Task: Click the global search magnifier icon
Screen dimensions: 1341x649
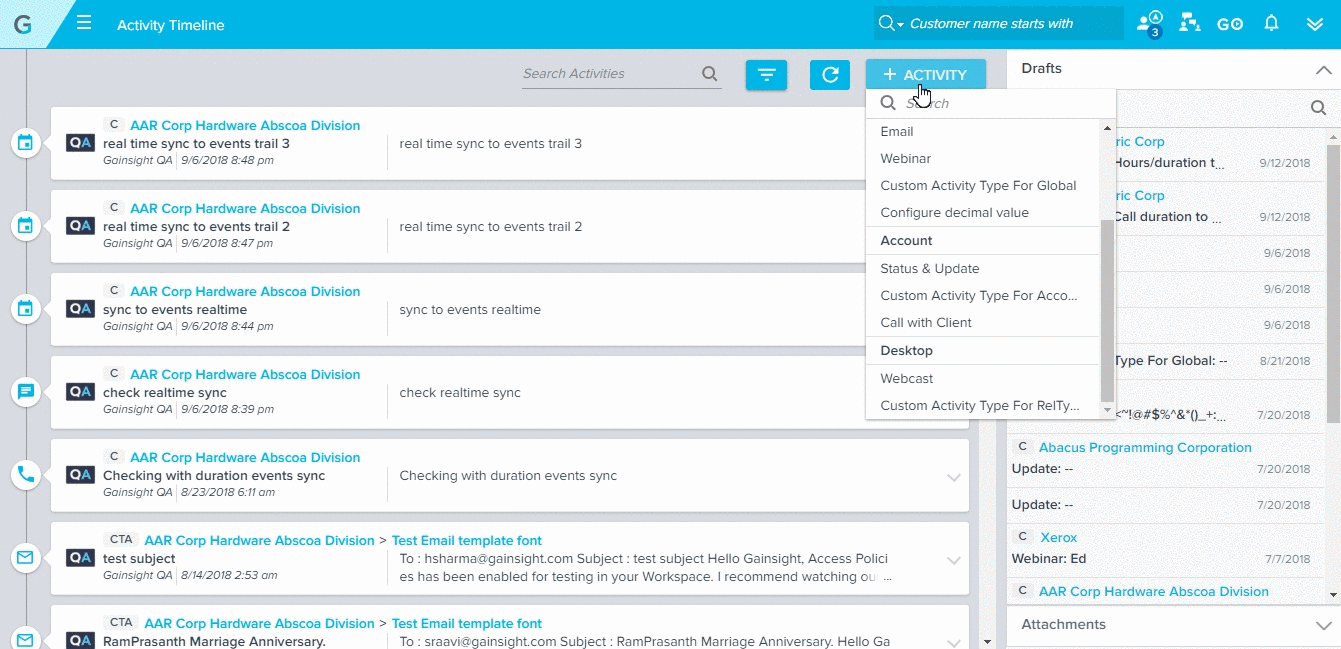Action: pyautogui.click(x=886, y=23)
